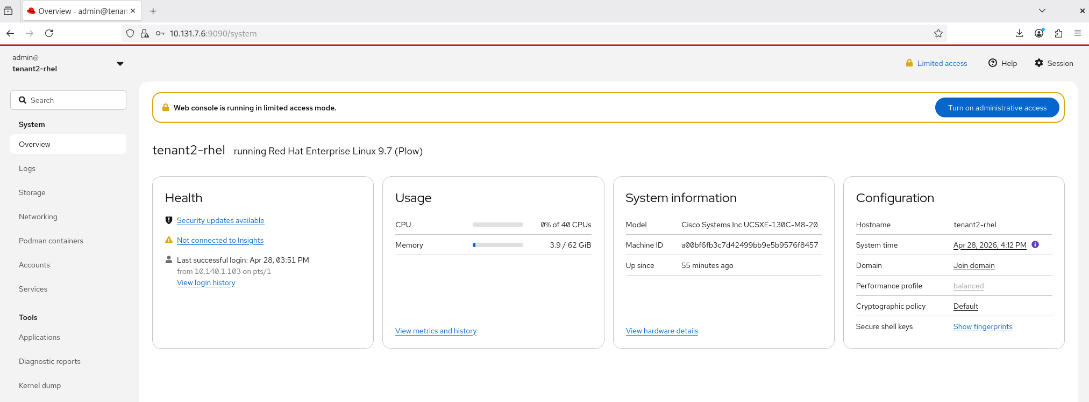Click Turn on administrative access button
Screen dimensions: 1089x402
click(x=997, y=108)
